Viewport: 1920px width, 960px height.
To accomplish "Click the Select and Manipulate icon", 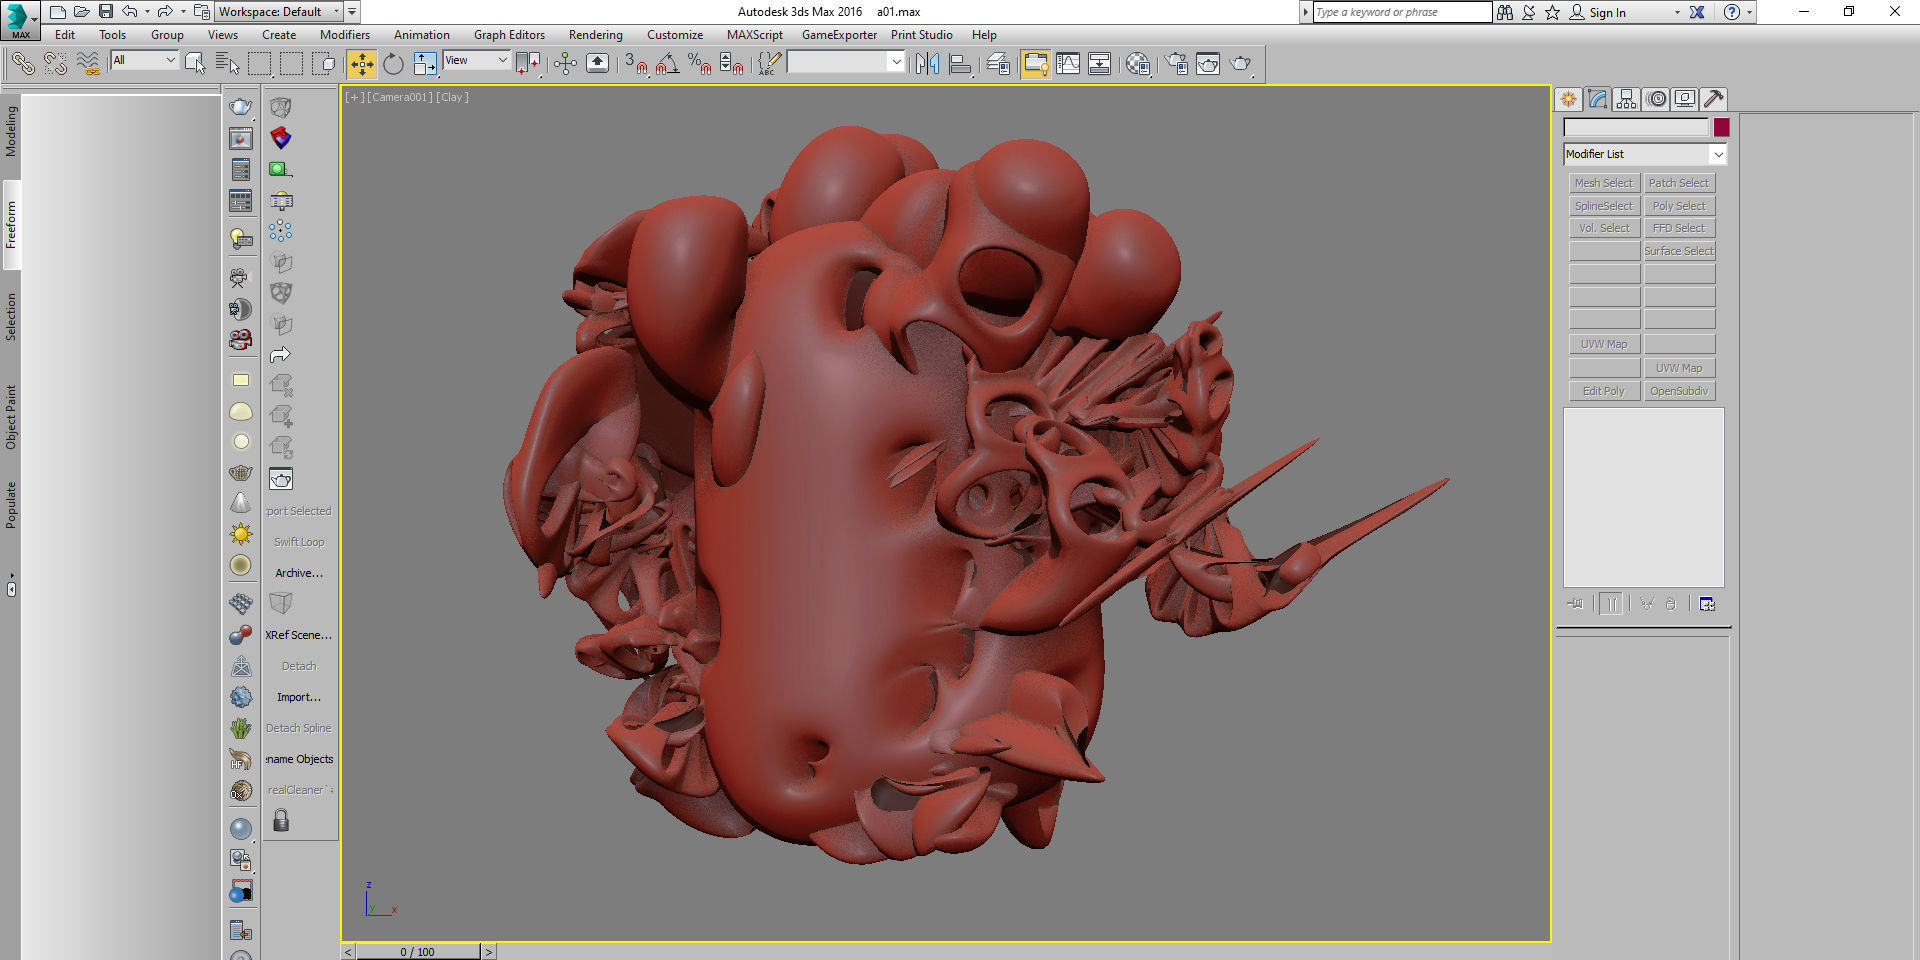I will (565, 64).
